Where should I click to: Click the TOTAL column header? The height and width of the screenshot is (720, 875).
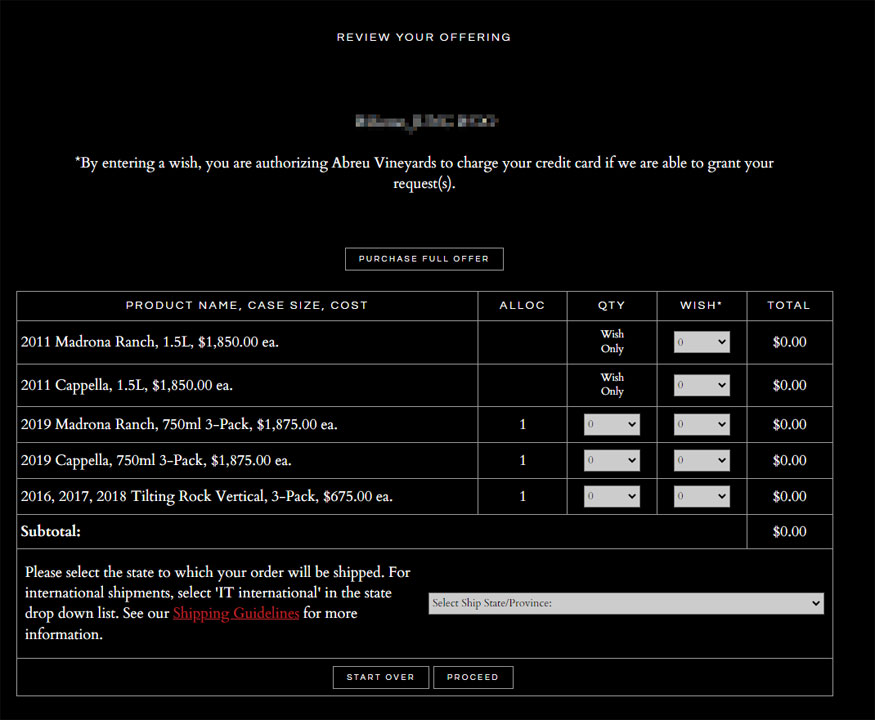(789, 305)
